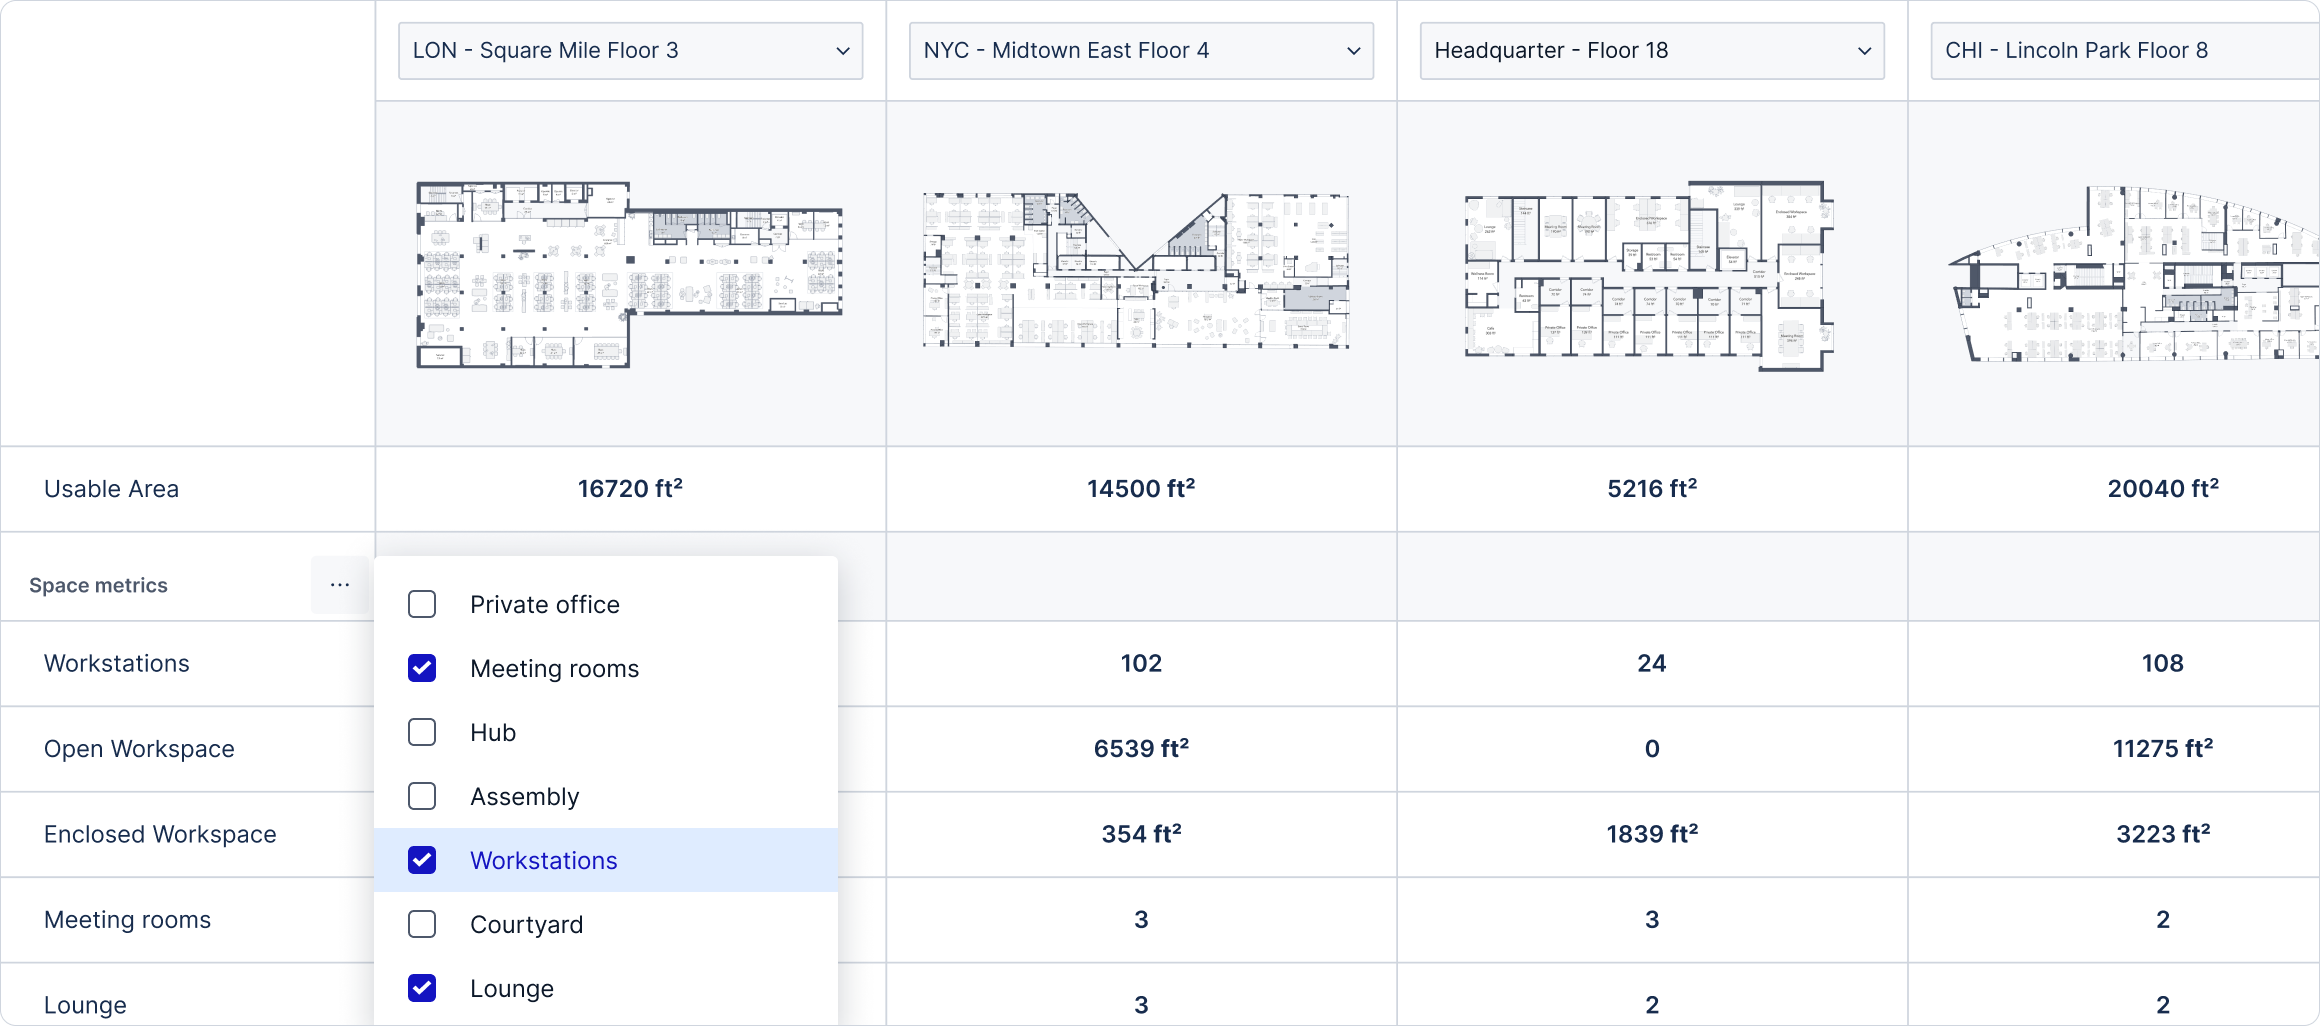Click the chevron on LON - Square Mile Floor 3
Image resolution: width=2320 pixels, height=1026 pixels.
click(843, 51)
